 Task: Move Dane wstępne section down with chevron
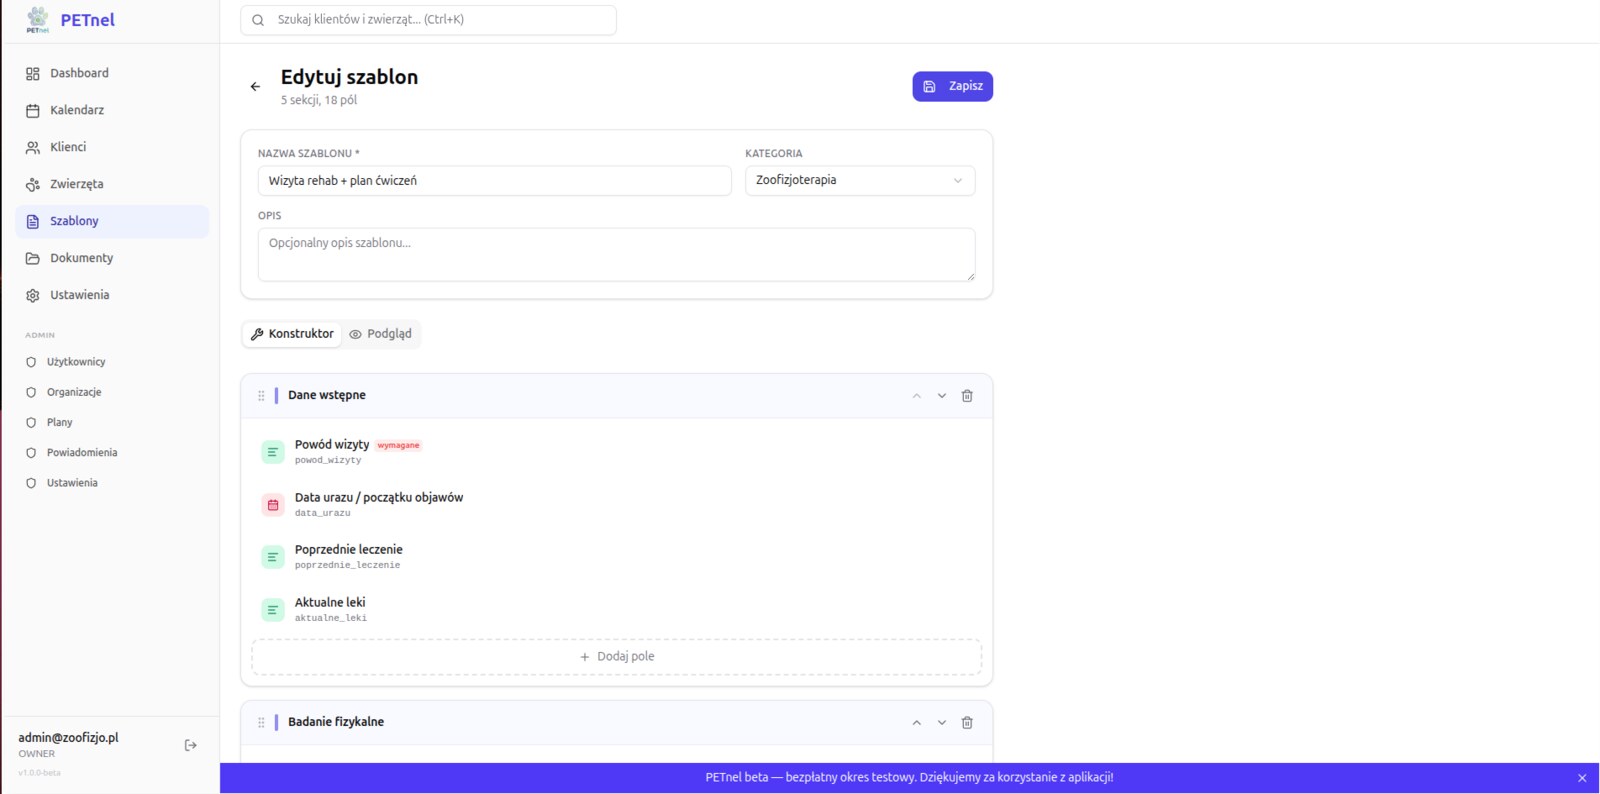click(942, 396)
